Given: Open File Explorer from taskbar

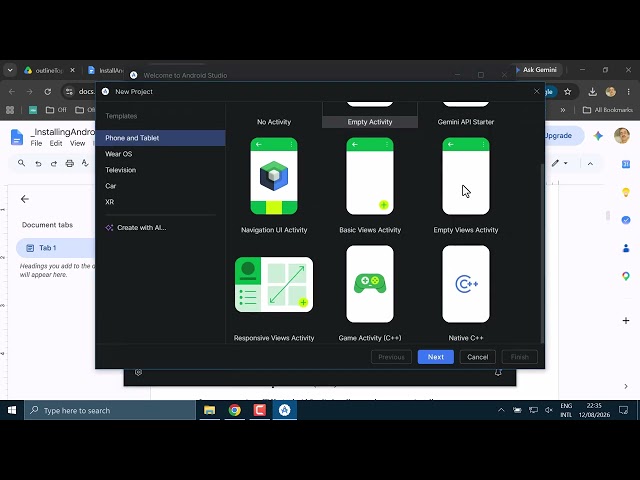Looking at the screenshot, I should point(209,410).
